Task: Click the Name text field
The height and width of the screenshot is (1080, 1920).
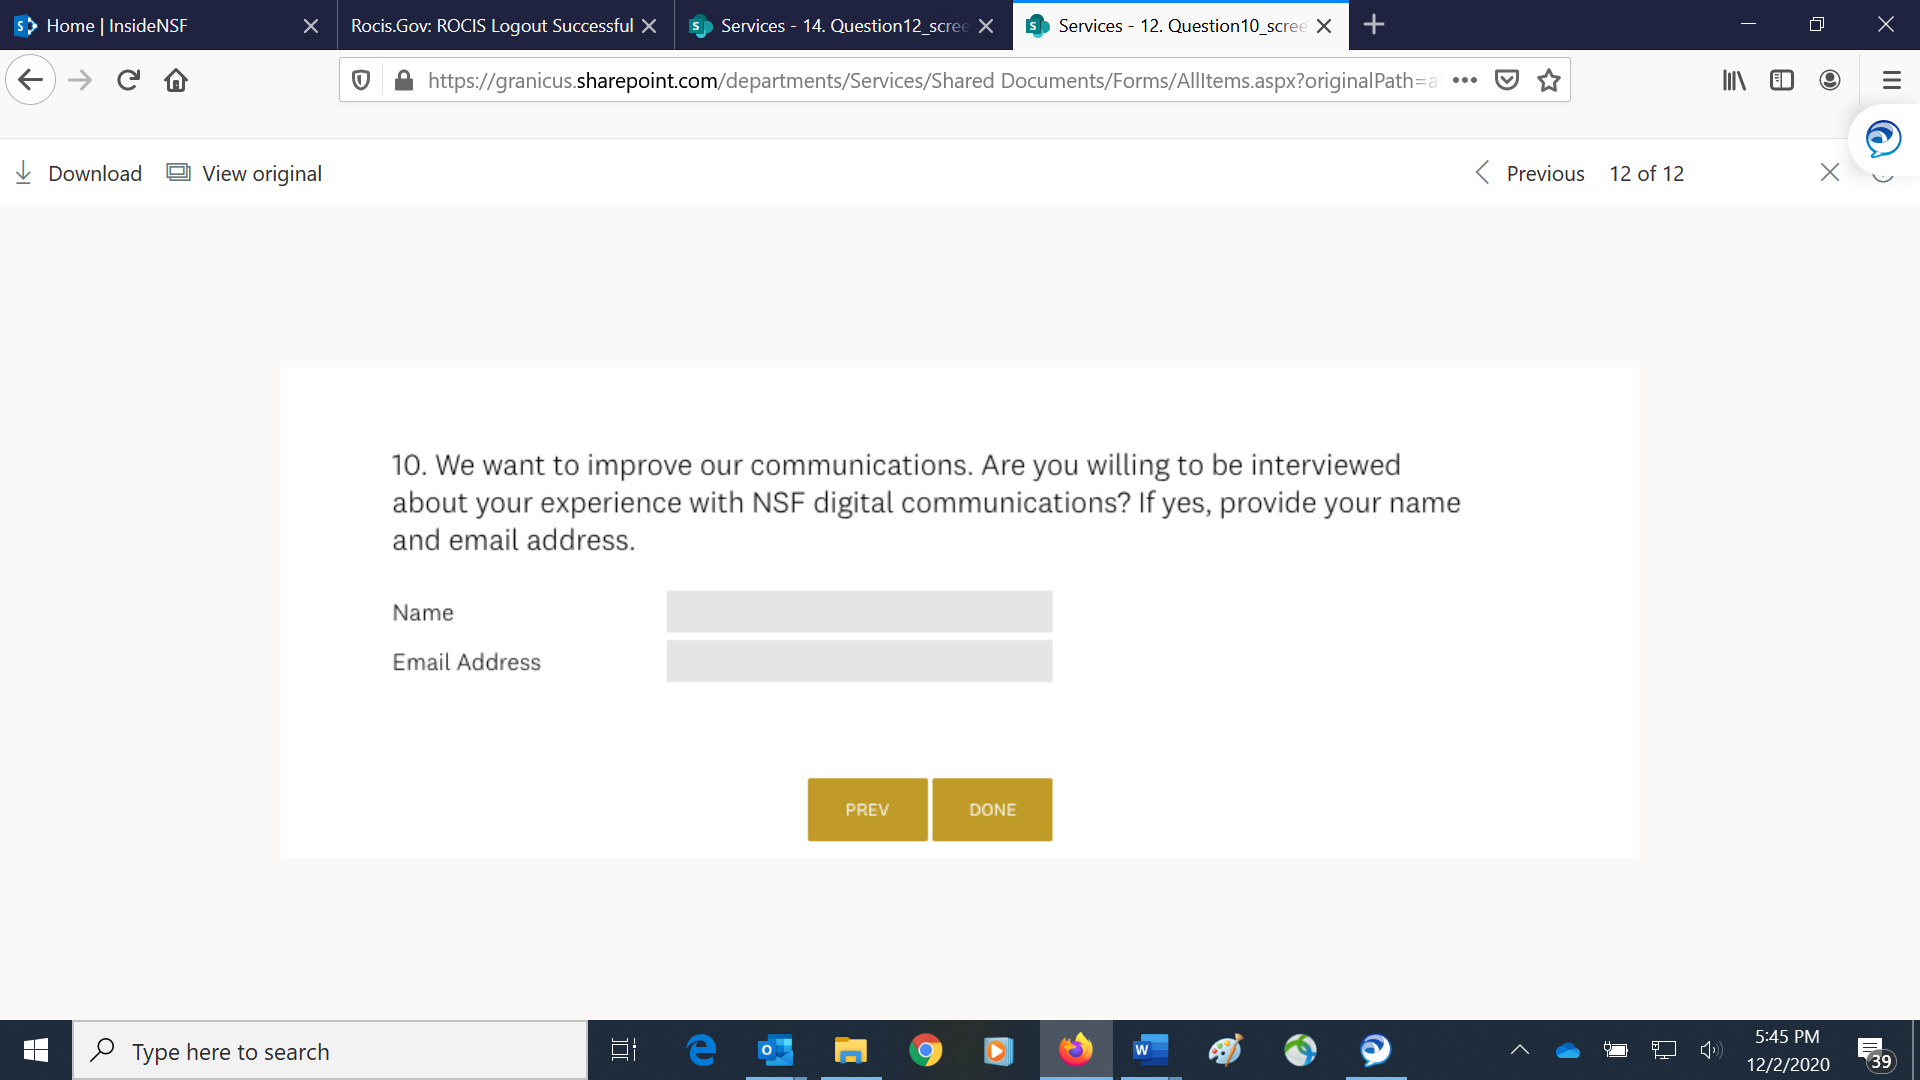Action: tap(859, 611)
